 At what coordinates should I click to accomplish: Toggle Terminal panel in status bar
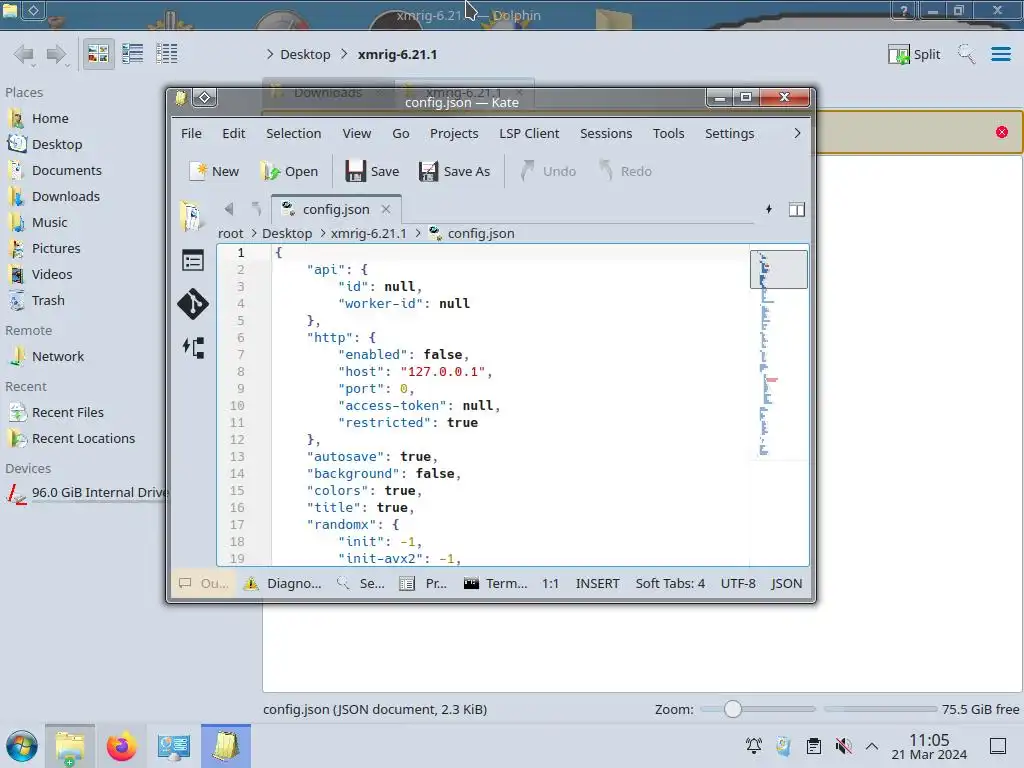(x=495, y=583)
